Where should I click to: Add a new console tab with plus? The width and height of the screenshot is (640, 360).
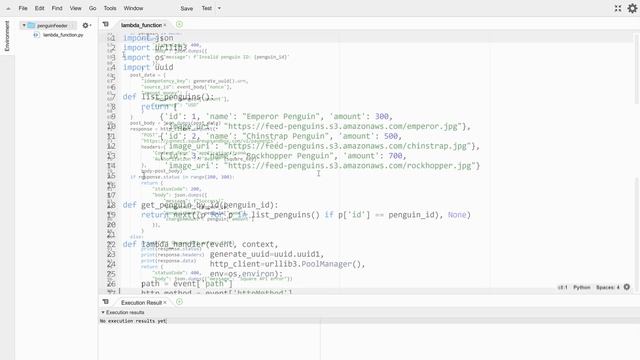coord(179,302)
